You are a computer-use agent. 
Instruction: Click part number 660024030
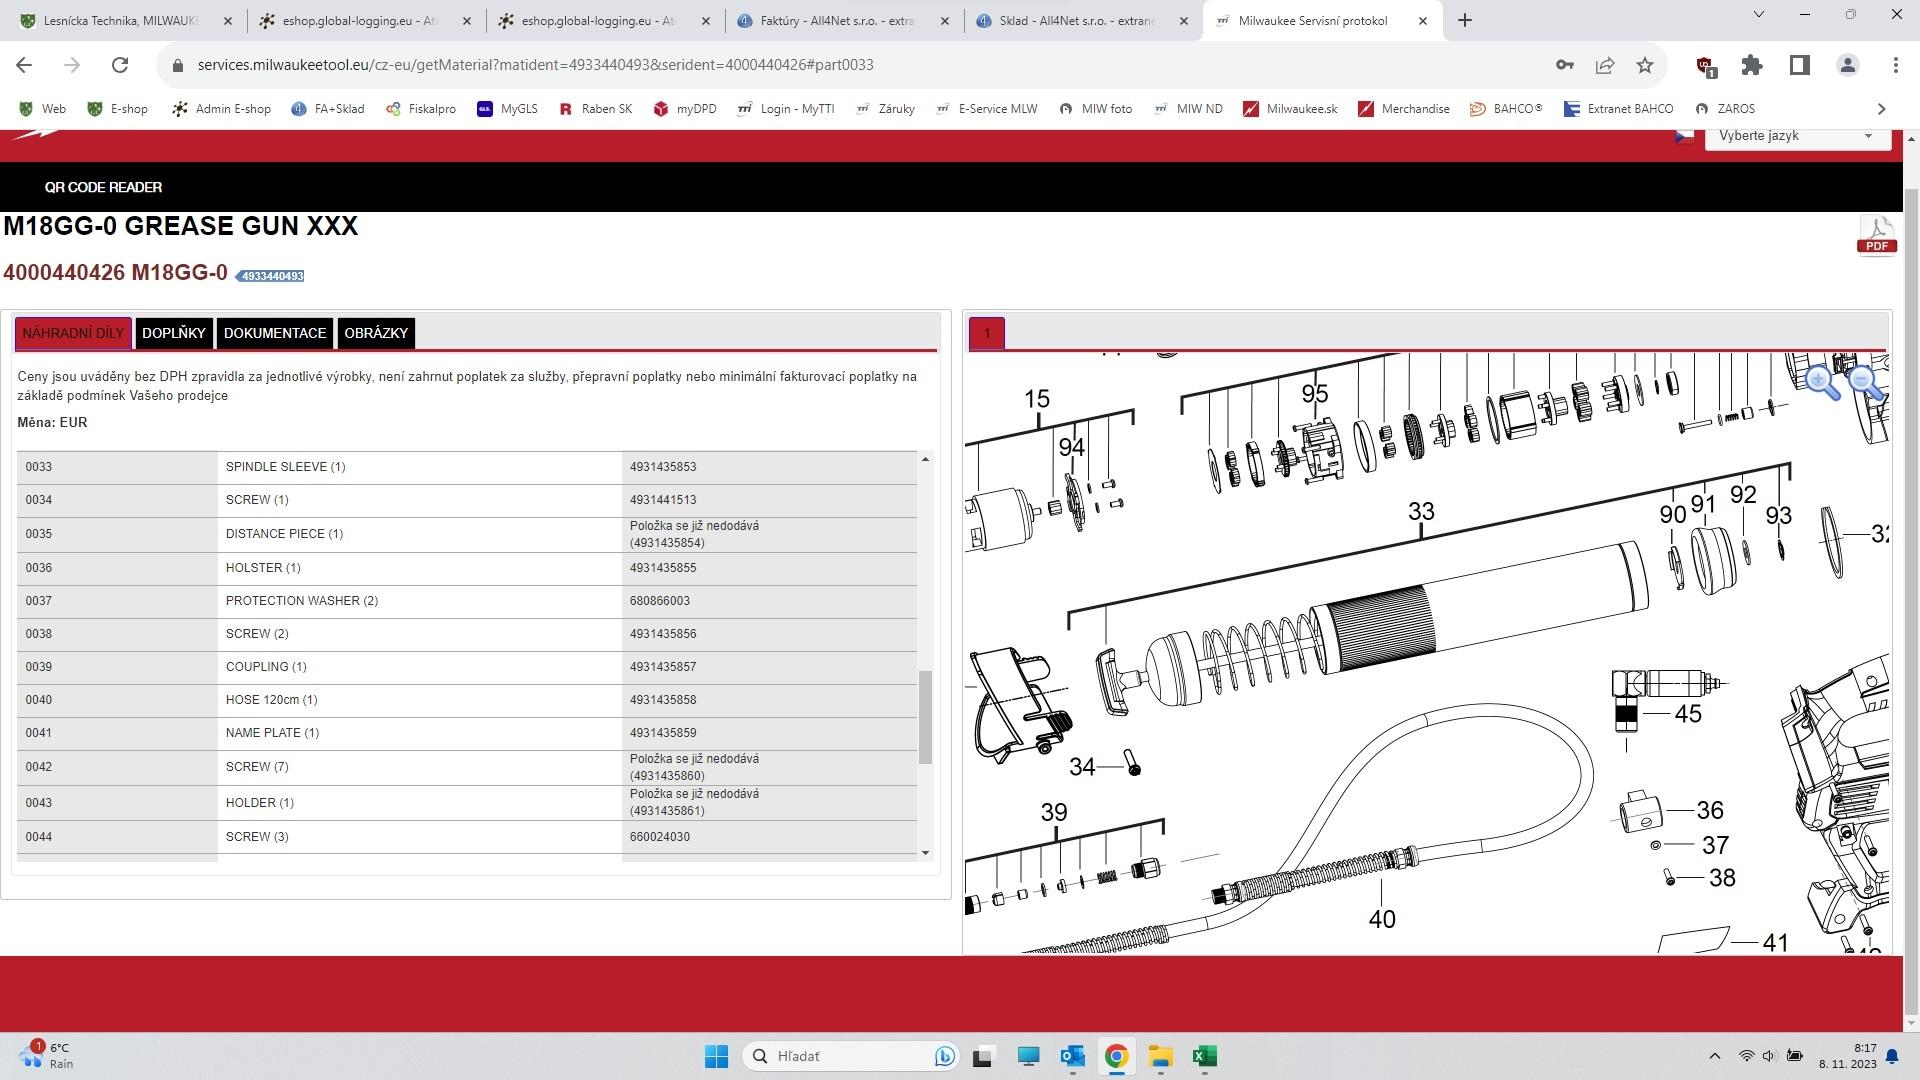660,837
